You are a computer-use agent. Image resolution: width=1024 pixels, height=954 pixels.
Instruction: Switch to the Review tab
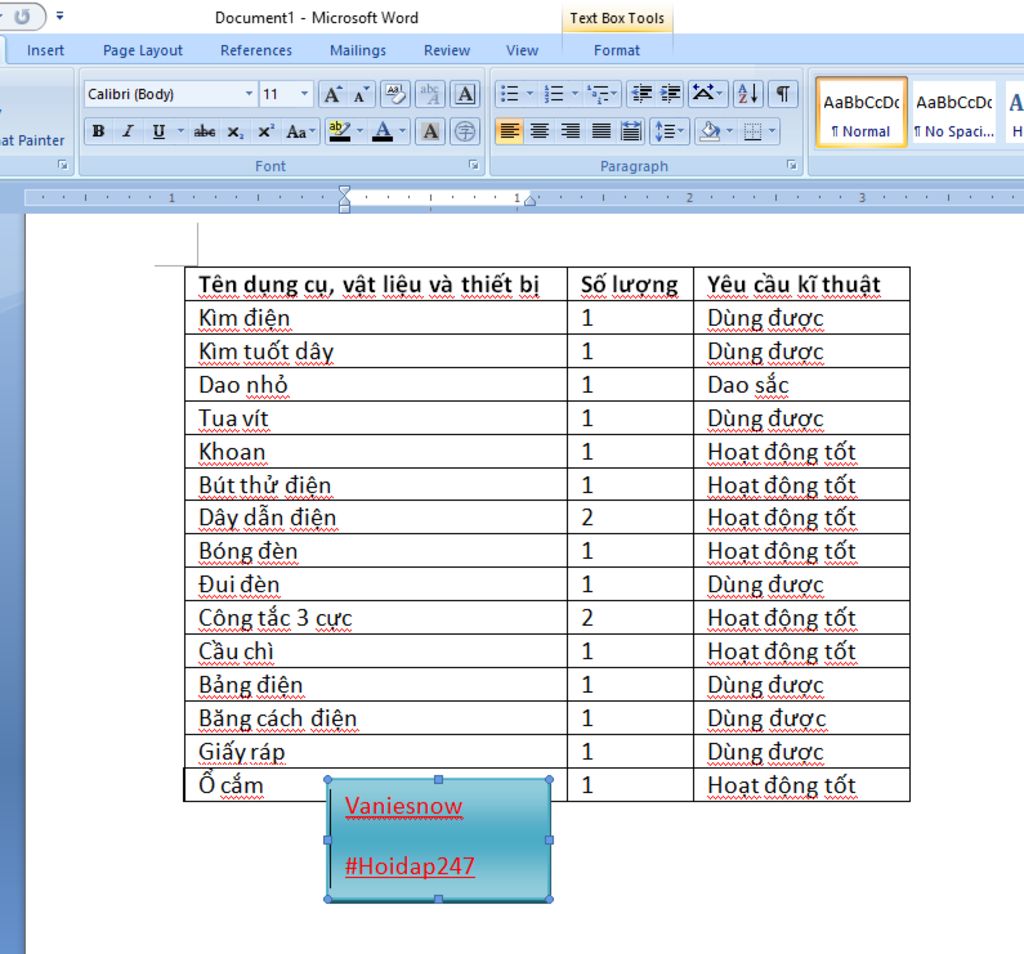(x=447, y=50)
